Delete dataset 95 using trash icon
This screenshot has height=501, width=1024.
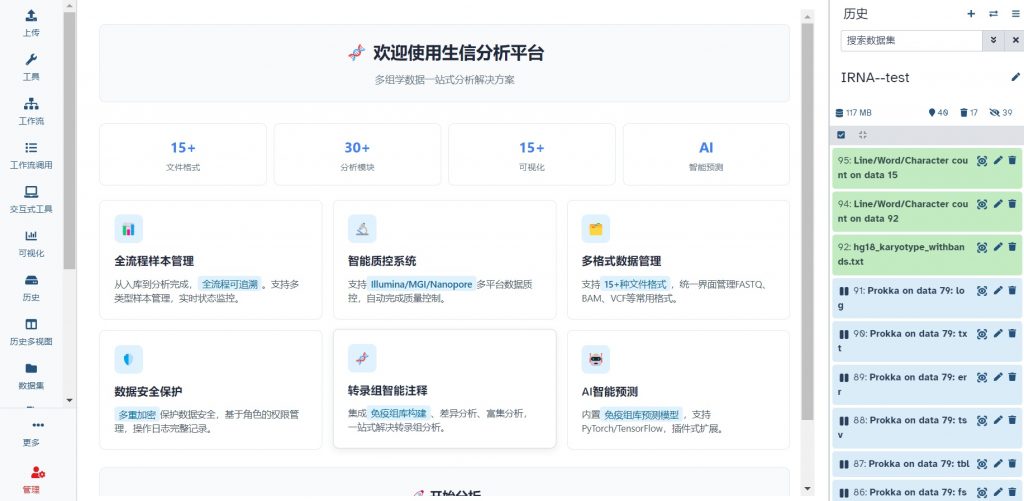pyautogui.click(x=1011, y=161)
